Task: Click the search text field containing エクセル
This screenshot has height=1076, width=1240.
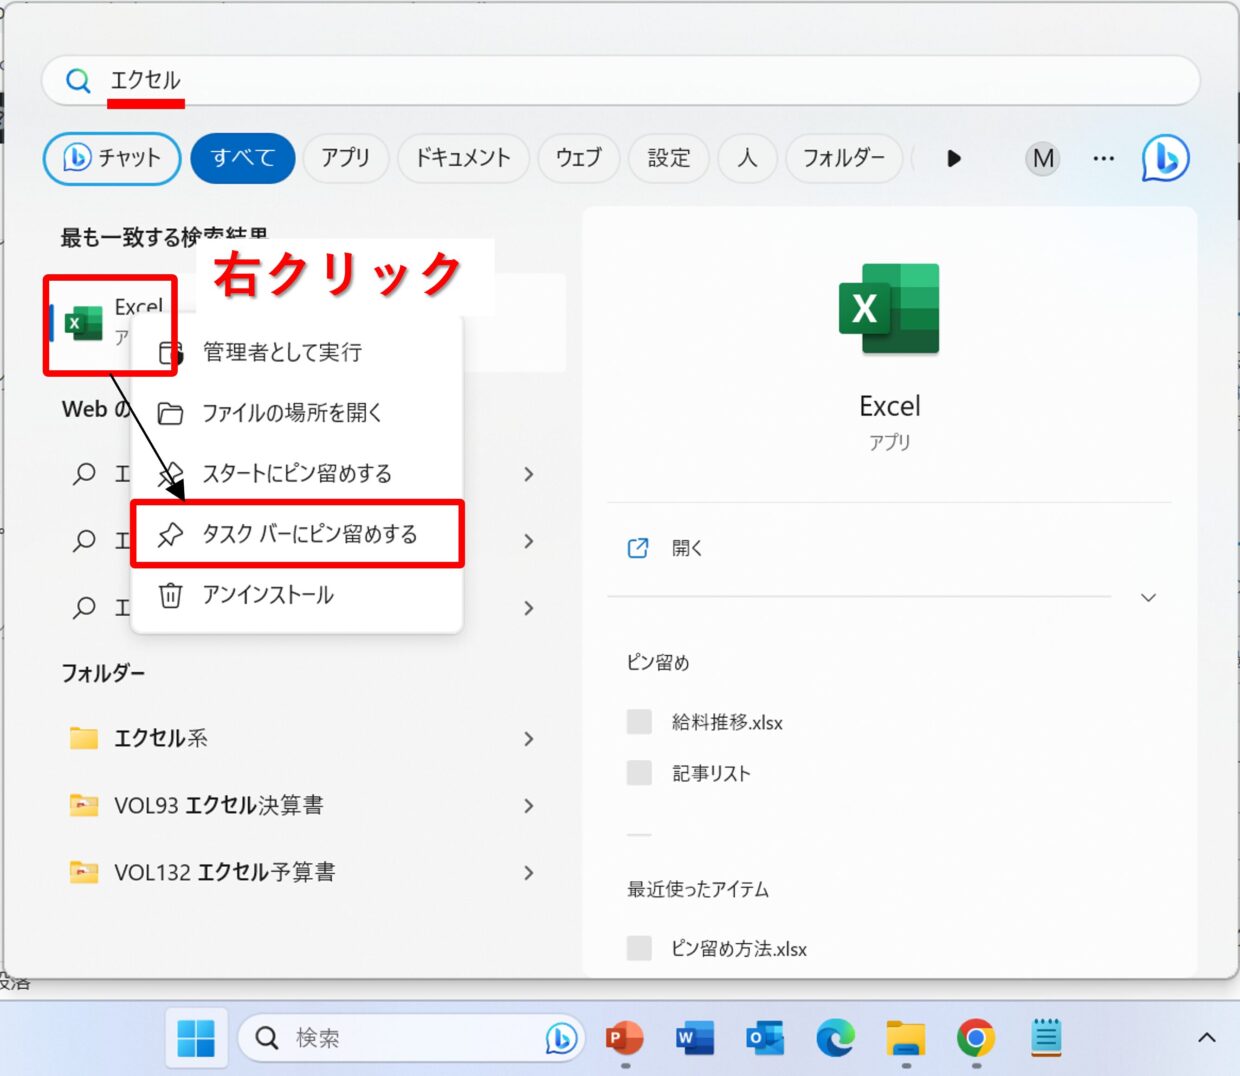Action: pyautogui.click(x=620, y=81)
